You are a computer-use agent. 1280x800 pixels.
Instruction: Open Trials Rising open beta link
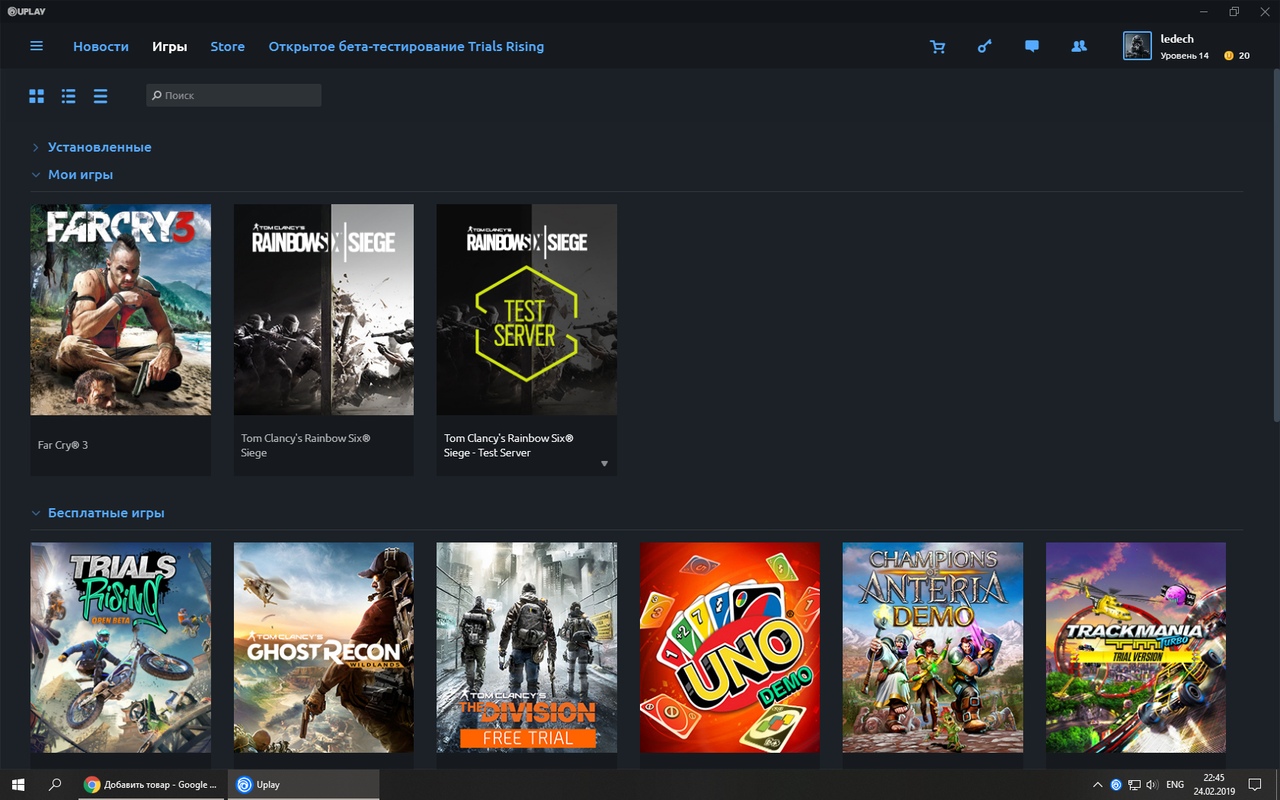406,47
